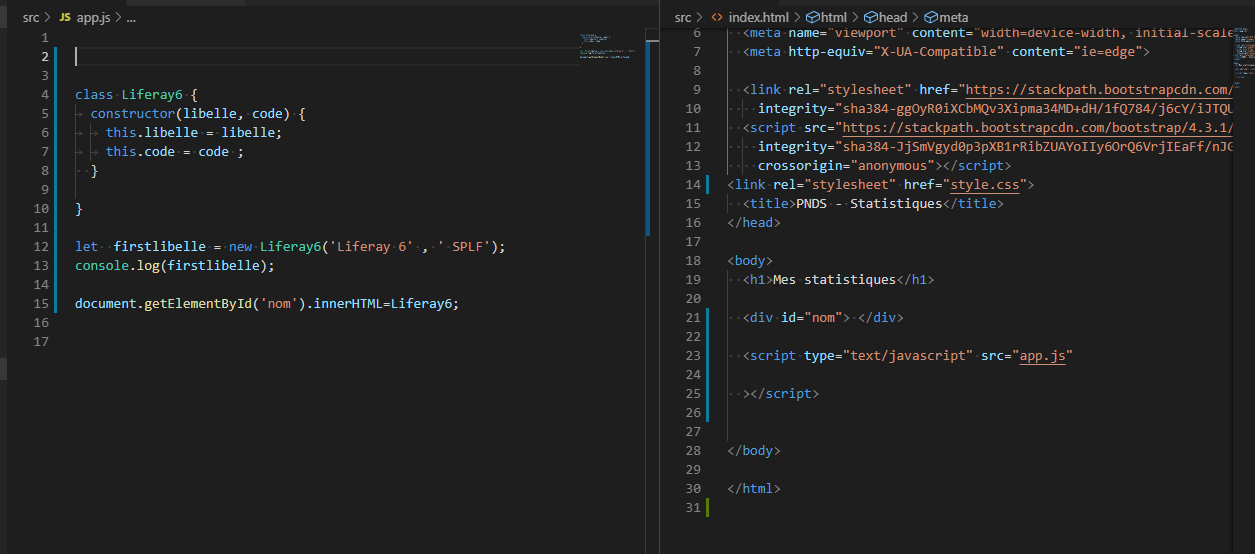Open the src folder in the app.js breadcrumb
Screen dimensions: 1255x554
tap(31, 18)
